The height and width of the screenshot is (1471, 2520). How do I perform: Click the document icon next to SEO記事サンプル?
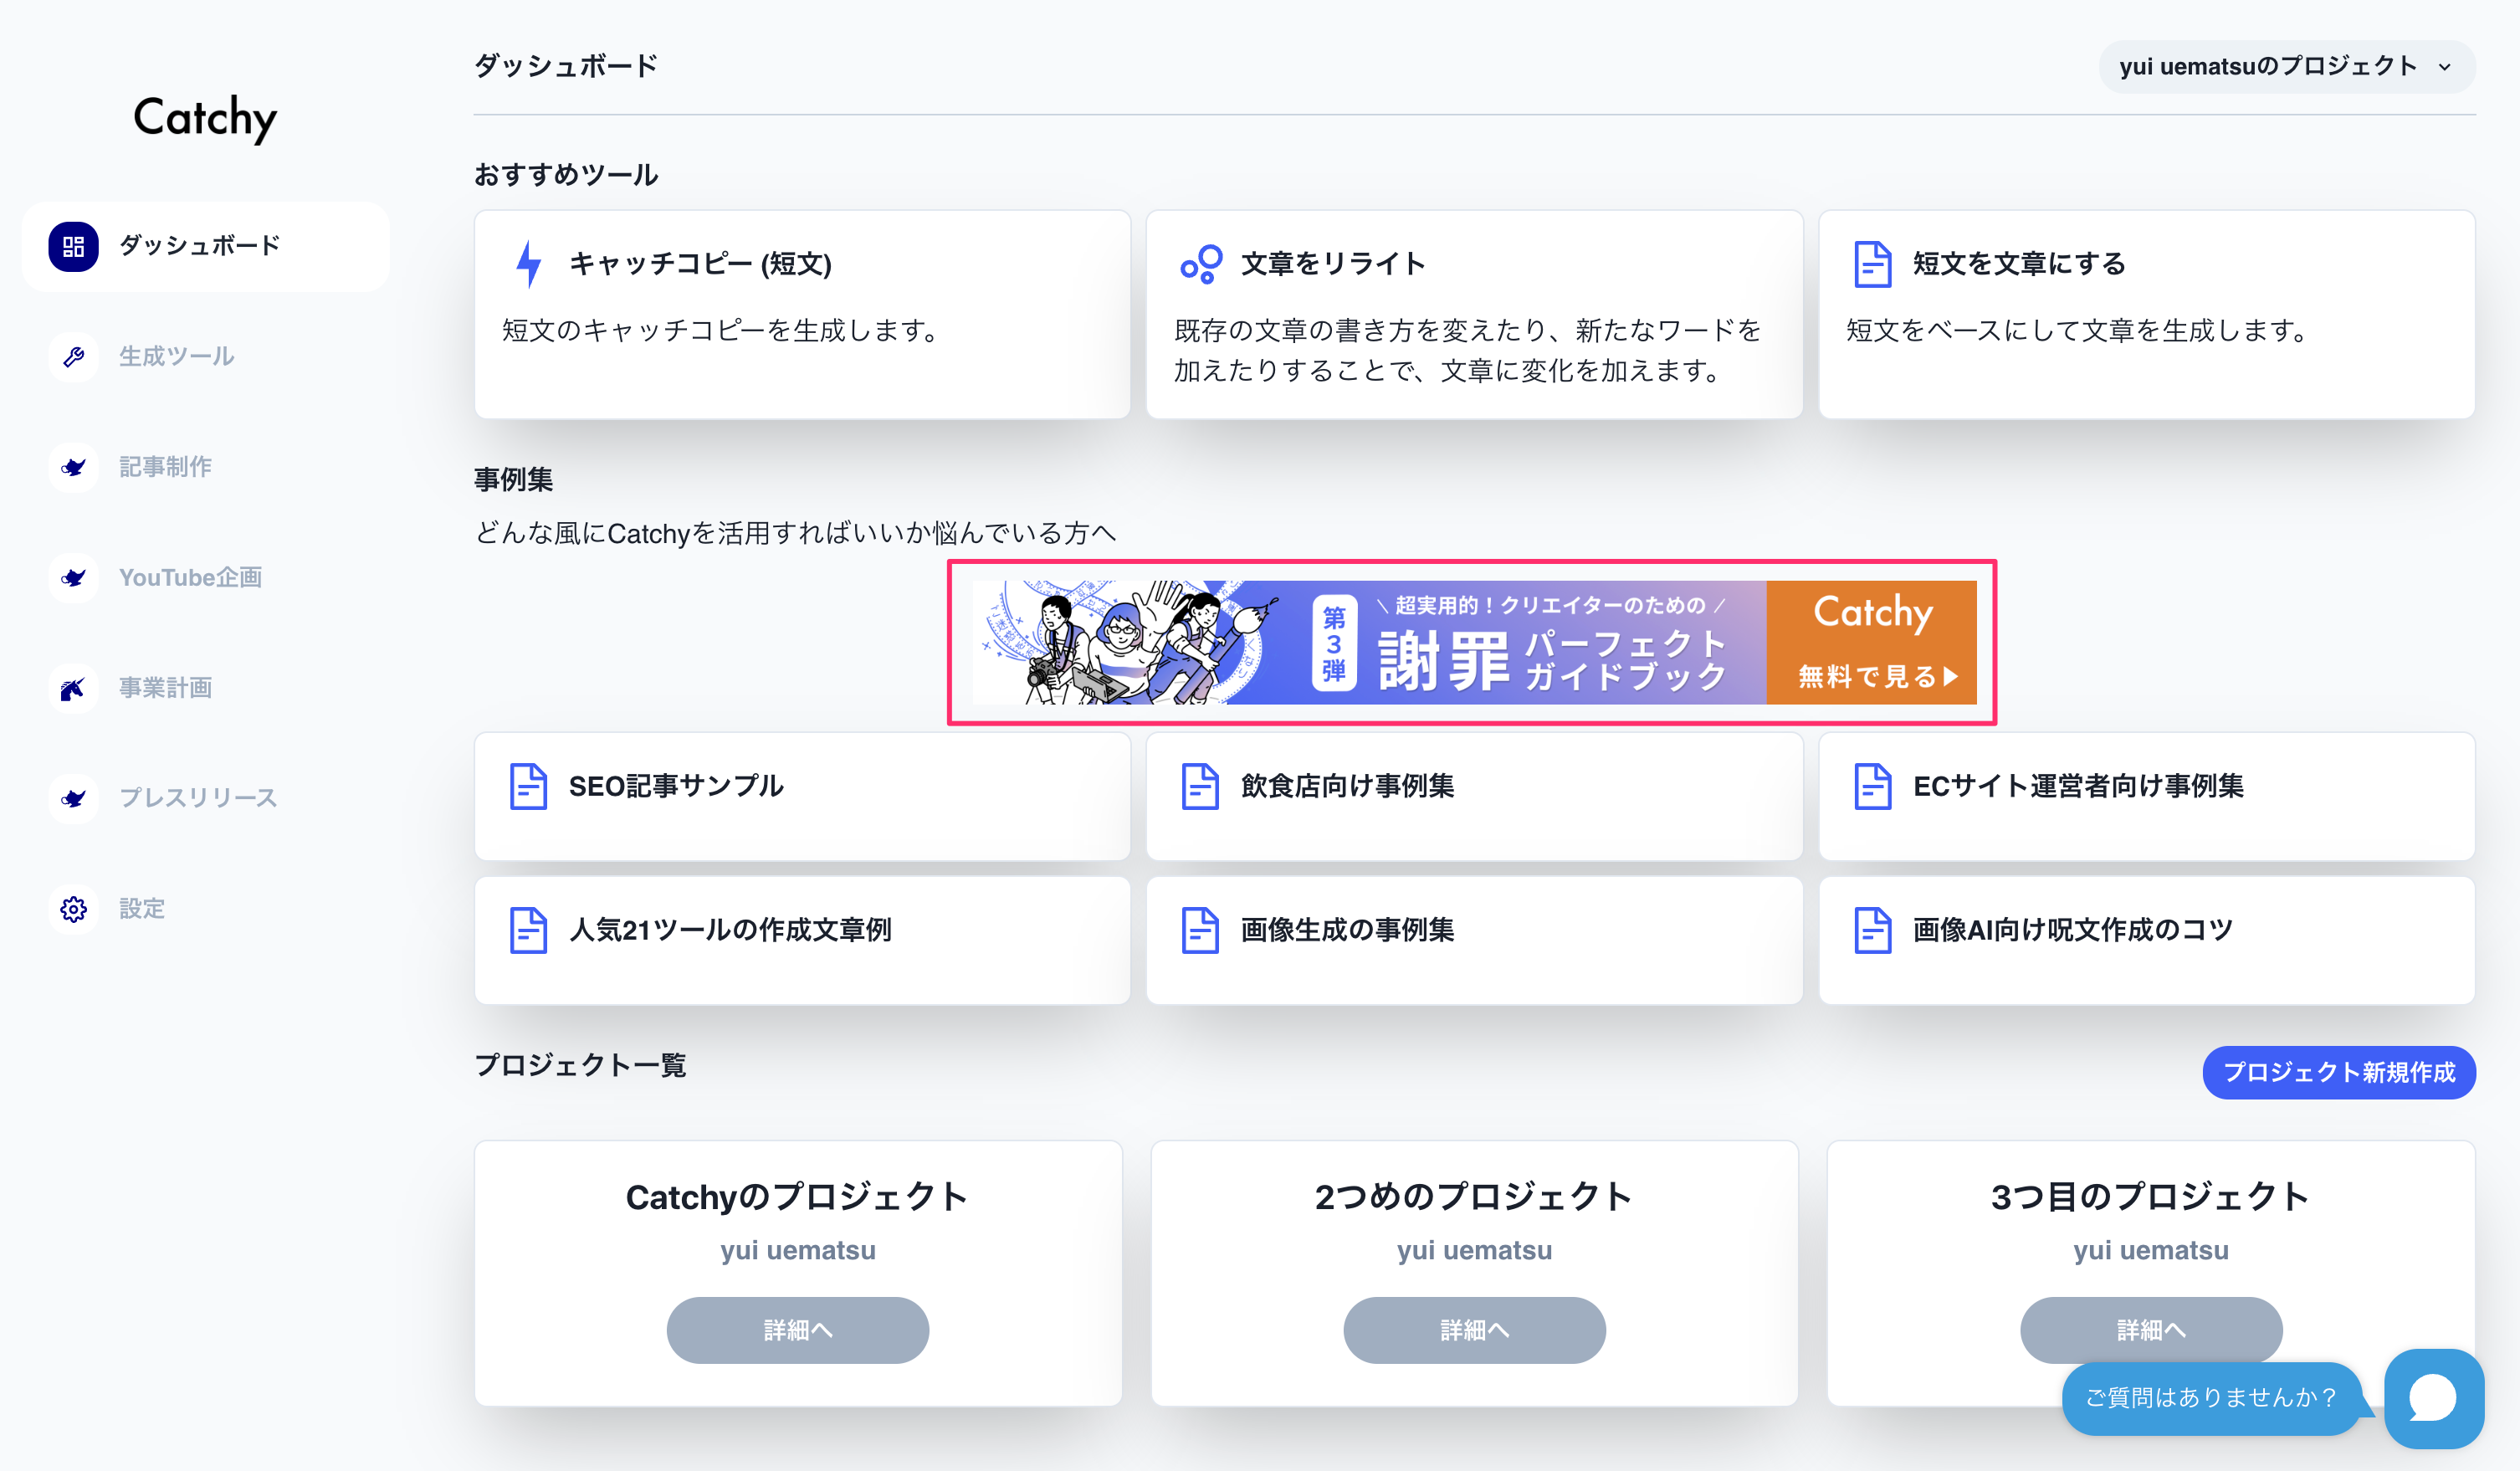click(x=528, y=786)
